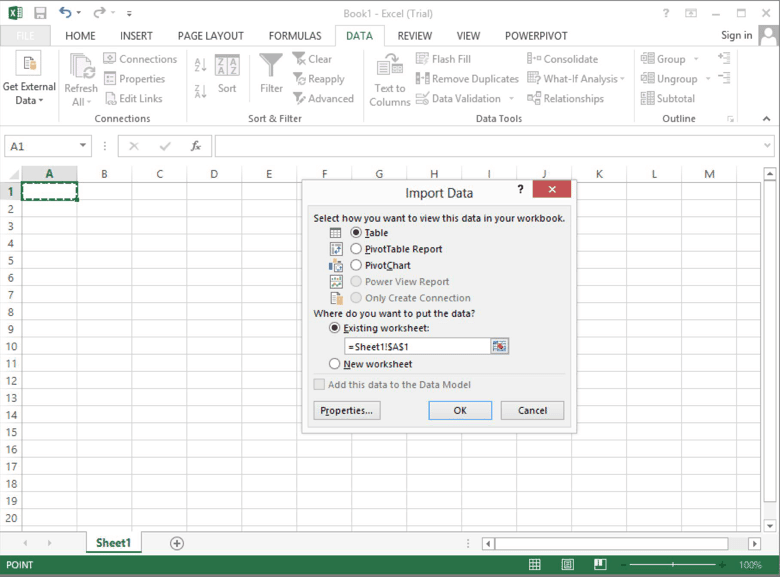Expand the Group dropdown arrow
This screenshot has height=577, width=780.
point(696,59)
